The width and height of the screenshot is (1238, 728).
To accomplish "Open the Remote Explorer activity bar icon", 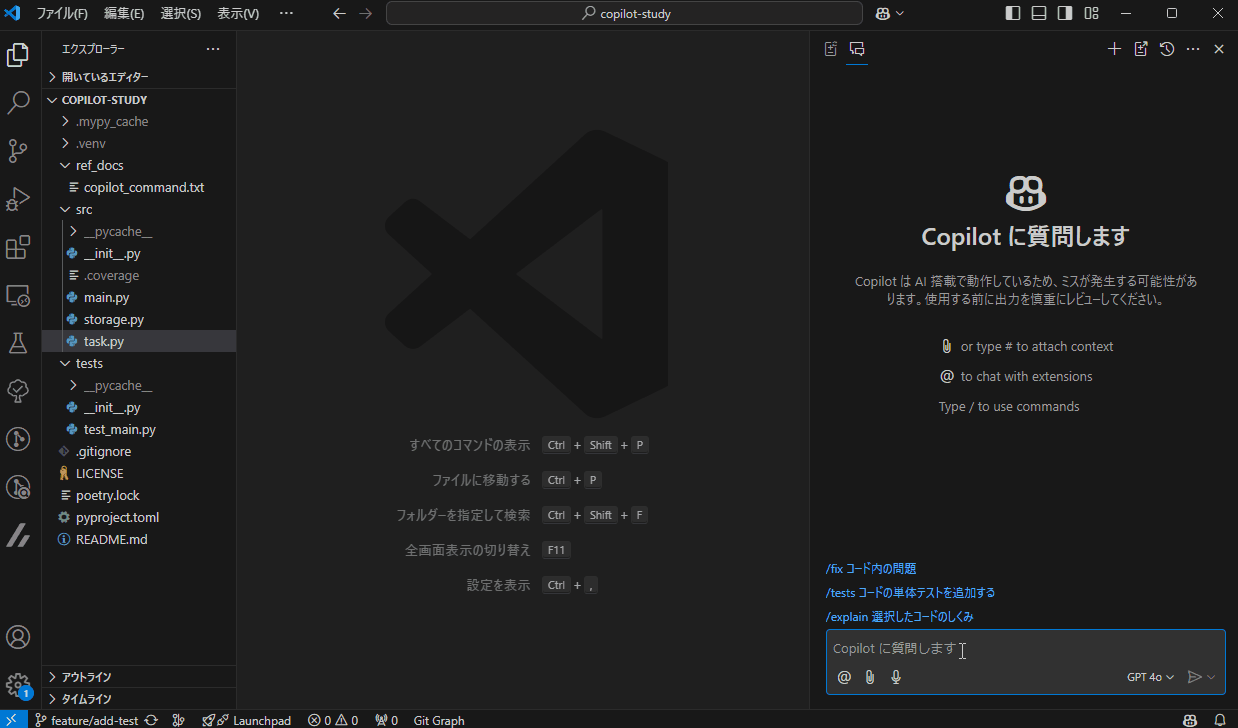I will 18,296.
